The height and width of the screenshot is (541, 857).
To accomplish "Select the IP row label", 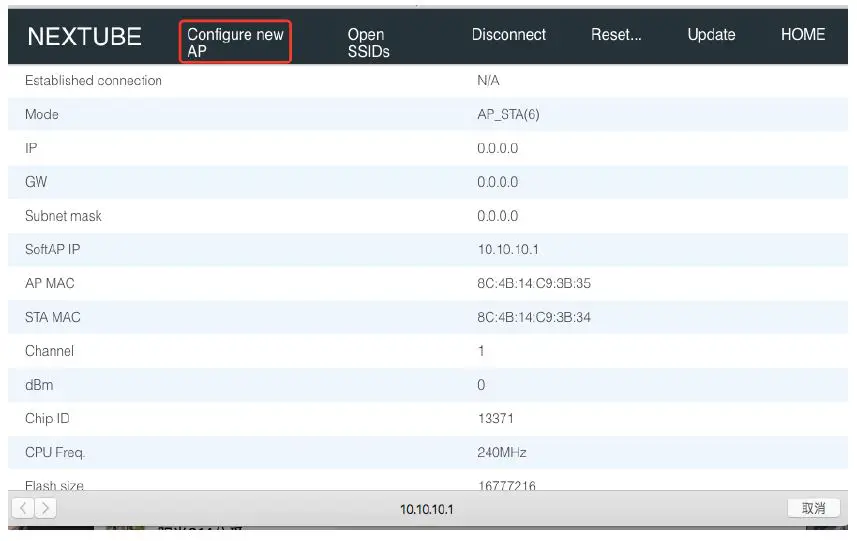I will click(31, 148).
